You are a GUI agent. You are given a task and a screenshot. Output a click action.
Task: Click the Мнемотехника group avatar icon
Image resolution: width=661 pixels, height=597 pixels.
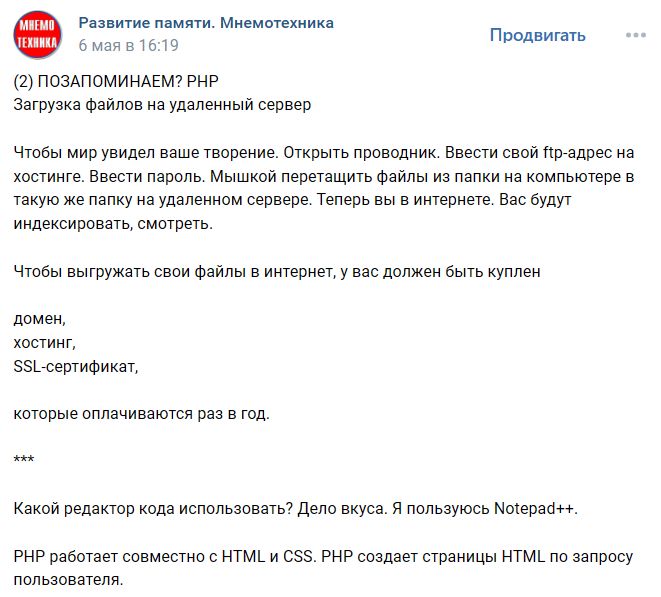click(x=37, y=35)
